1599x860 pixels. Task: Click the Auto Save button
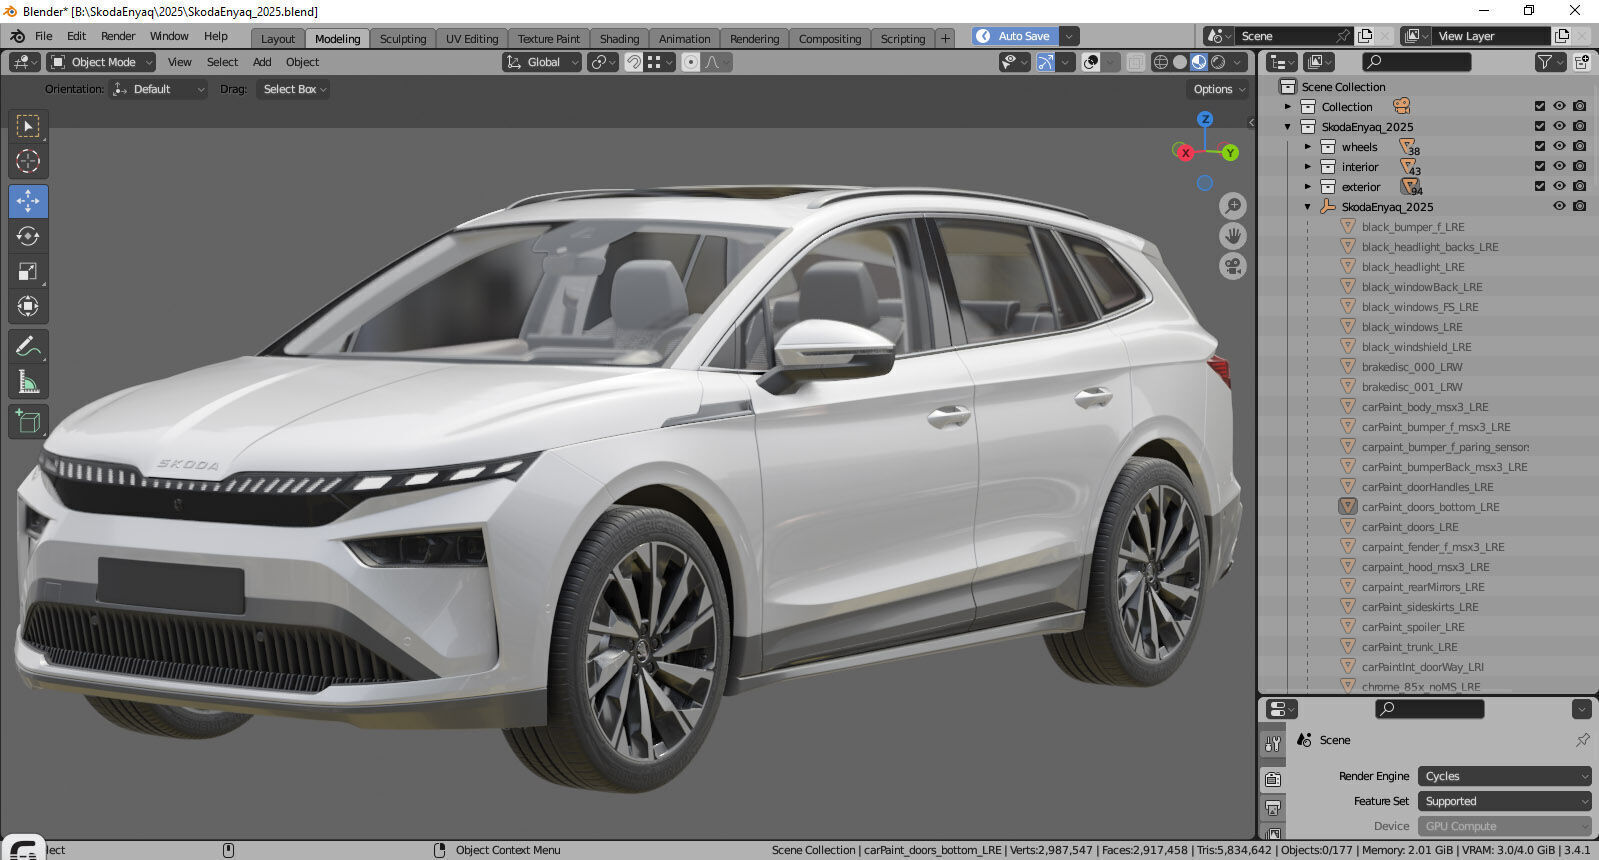tap(1014, 36)
